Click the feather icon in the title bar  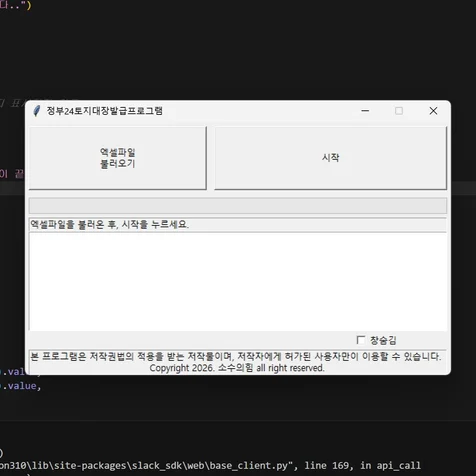tap(37, 111)
